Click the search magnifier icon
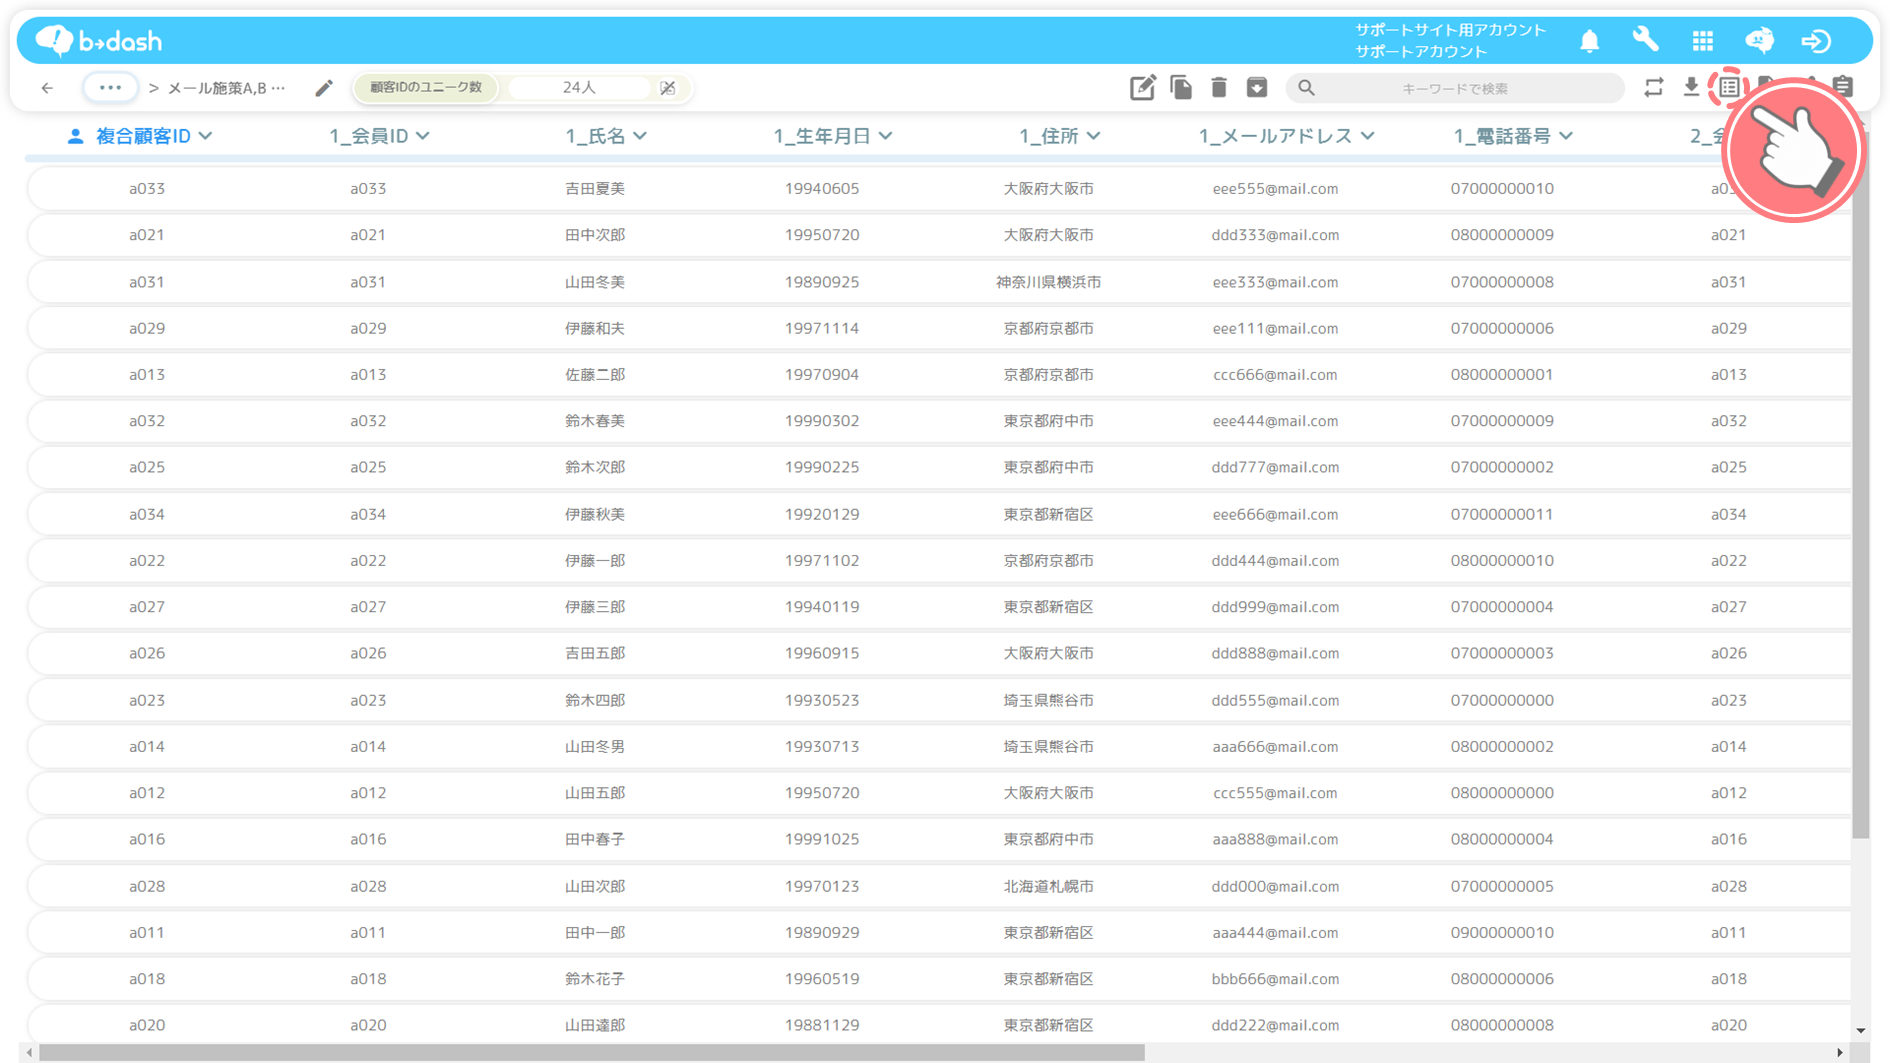 pyautogui.click(x=1306, y=88)
